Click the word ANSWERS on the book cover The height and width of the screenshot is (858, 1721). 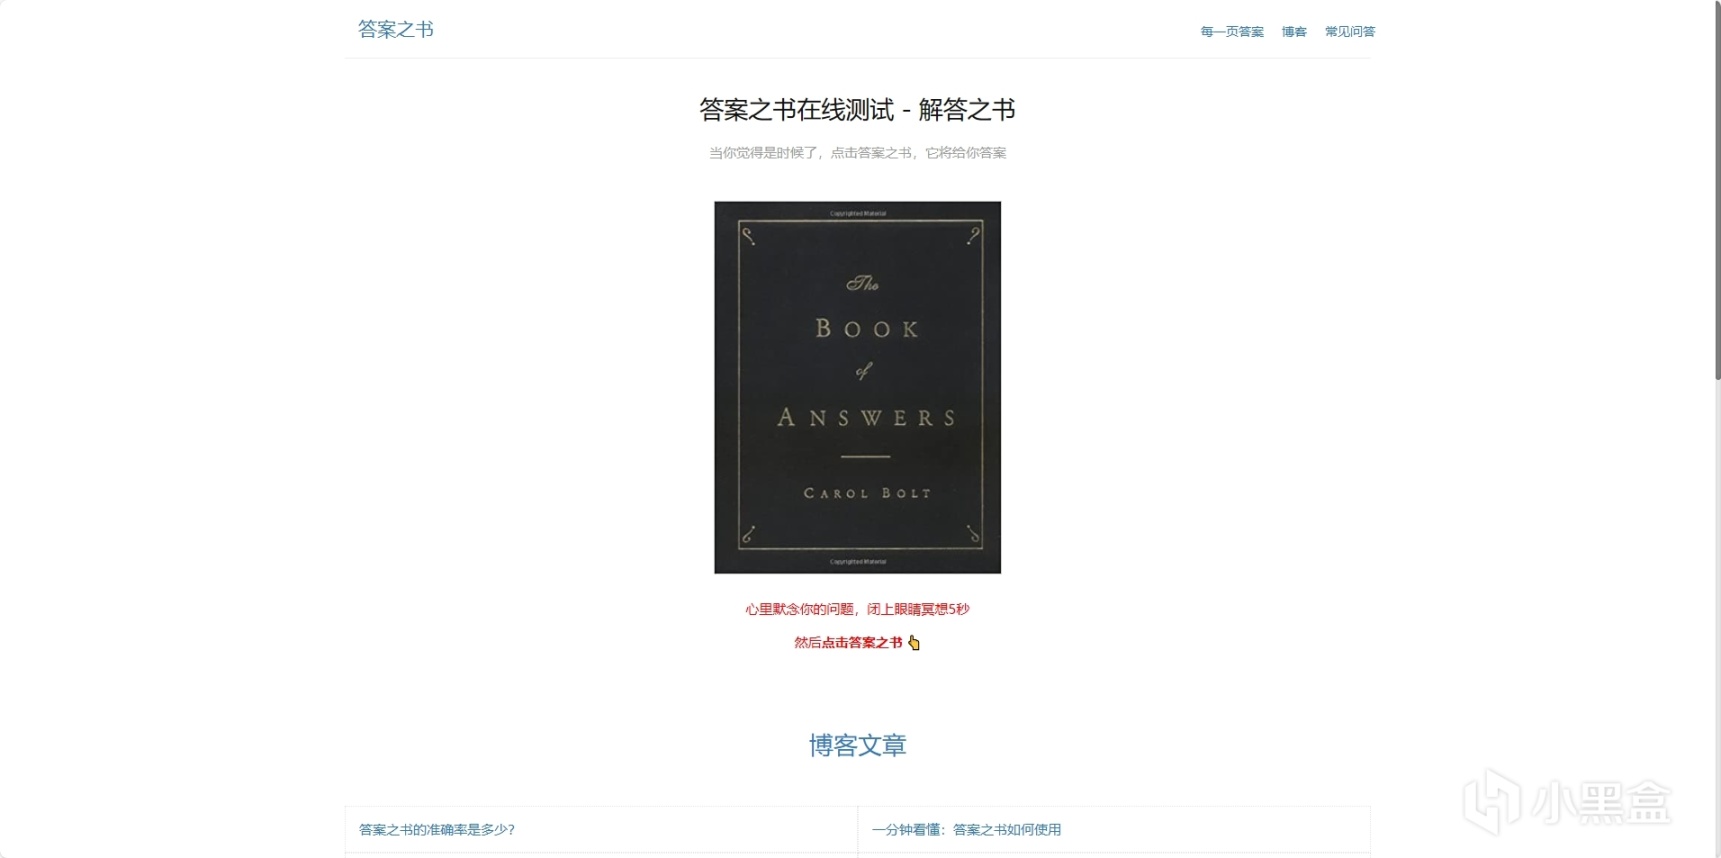867,418
